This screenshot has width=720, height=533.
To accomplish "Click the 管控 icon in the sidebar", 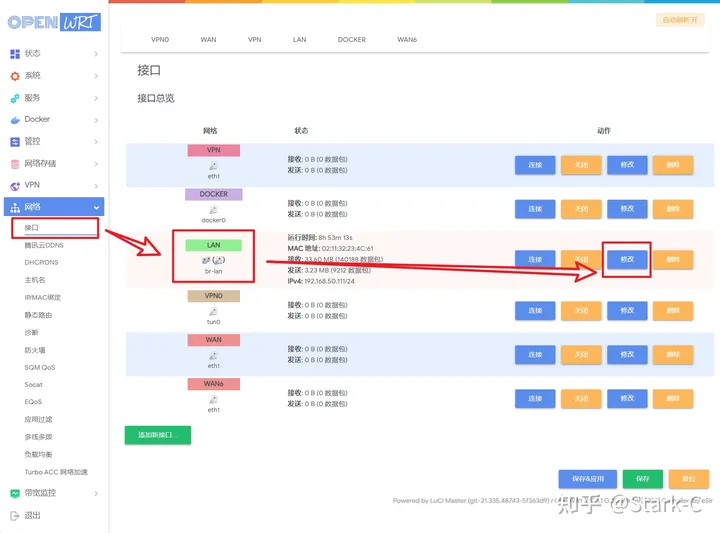I will 15,141.
